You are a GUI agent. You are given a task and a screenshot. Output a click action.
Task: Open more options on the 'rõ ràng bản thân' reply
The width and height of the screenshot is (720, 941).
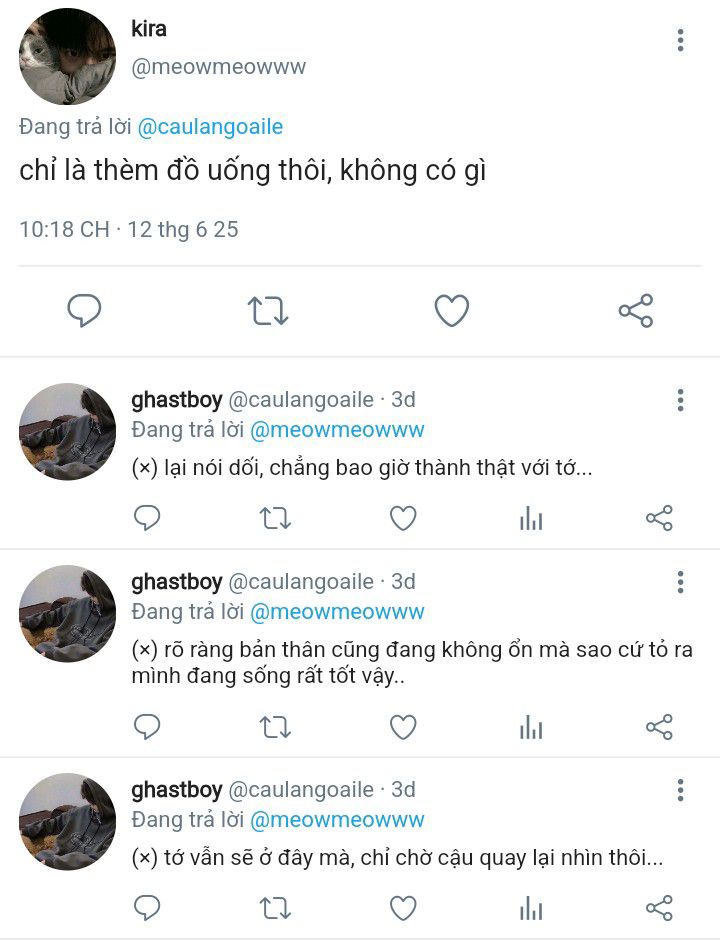coord(680,582)
